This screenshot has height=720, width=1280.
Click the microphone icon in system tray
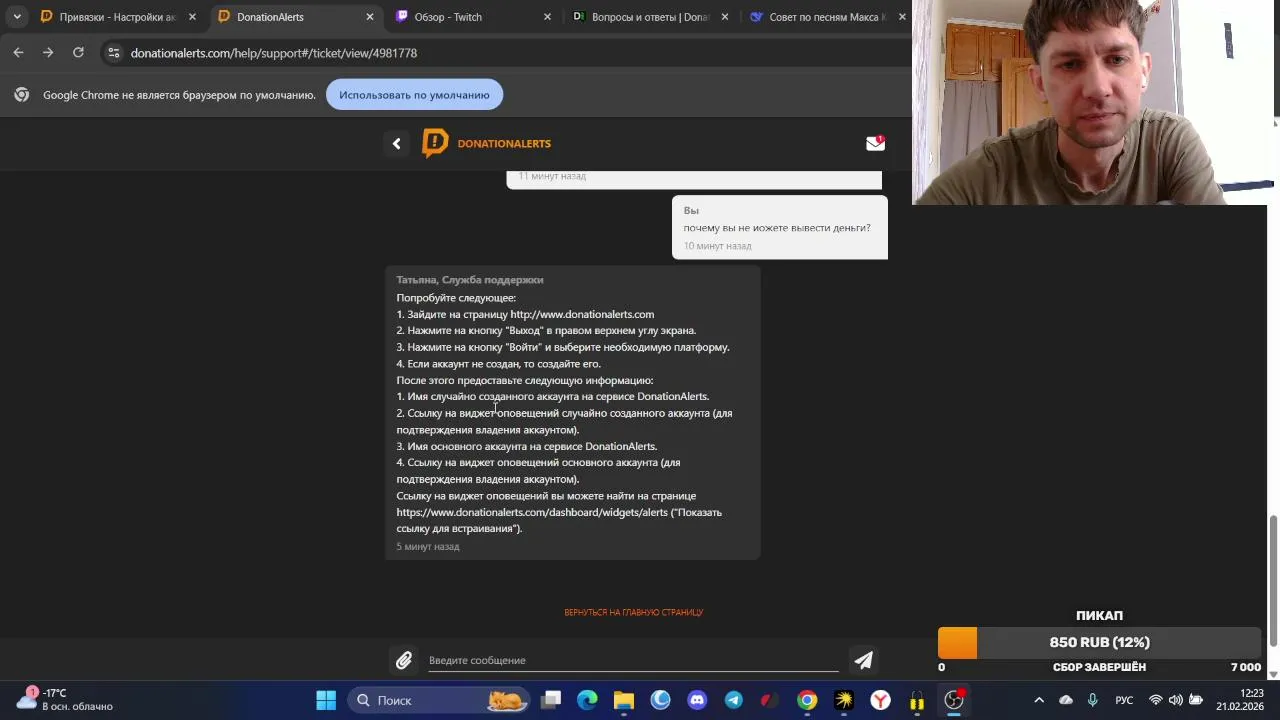coord(1092,700)
